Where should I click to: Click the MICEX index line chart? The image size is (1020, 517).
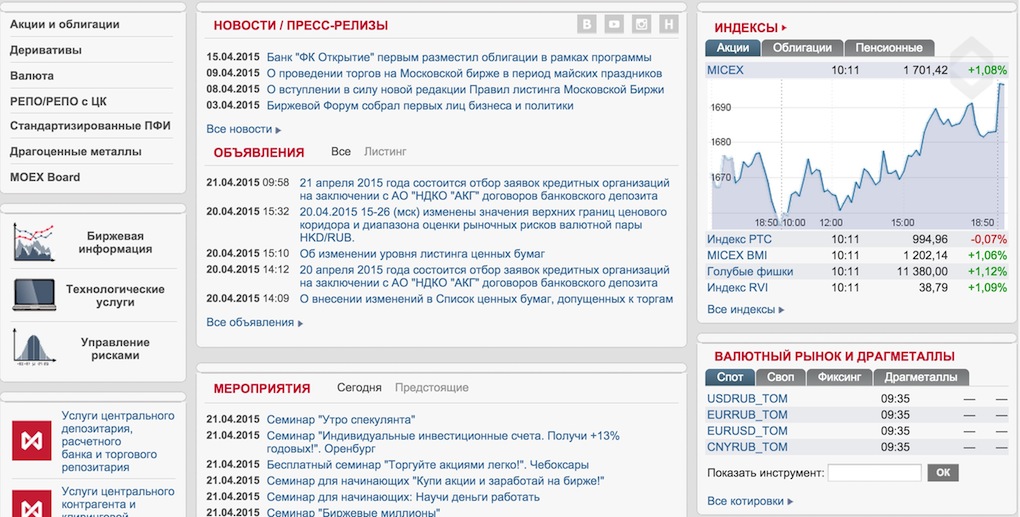857,154
